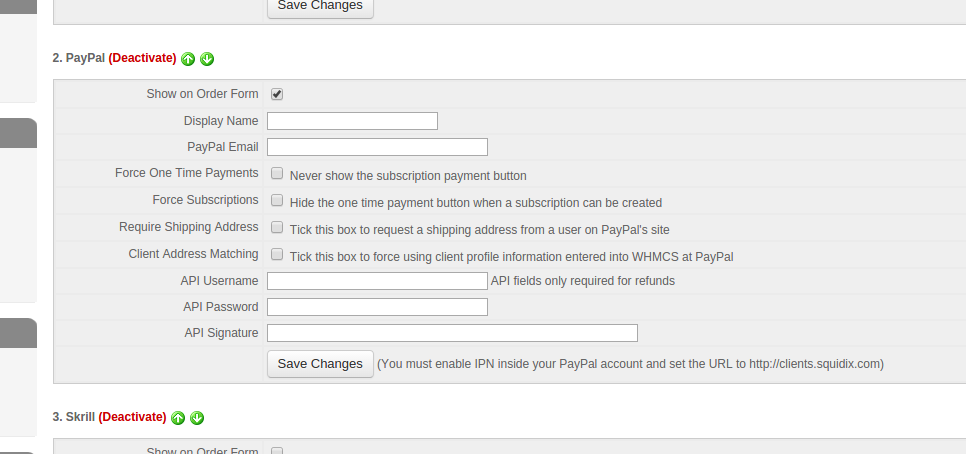The image size is (966, 454).
Task: Click into the PayPal Email field
Action: [x=377, y=147]
